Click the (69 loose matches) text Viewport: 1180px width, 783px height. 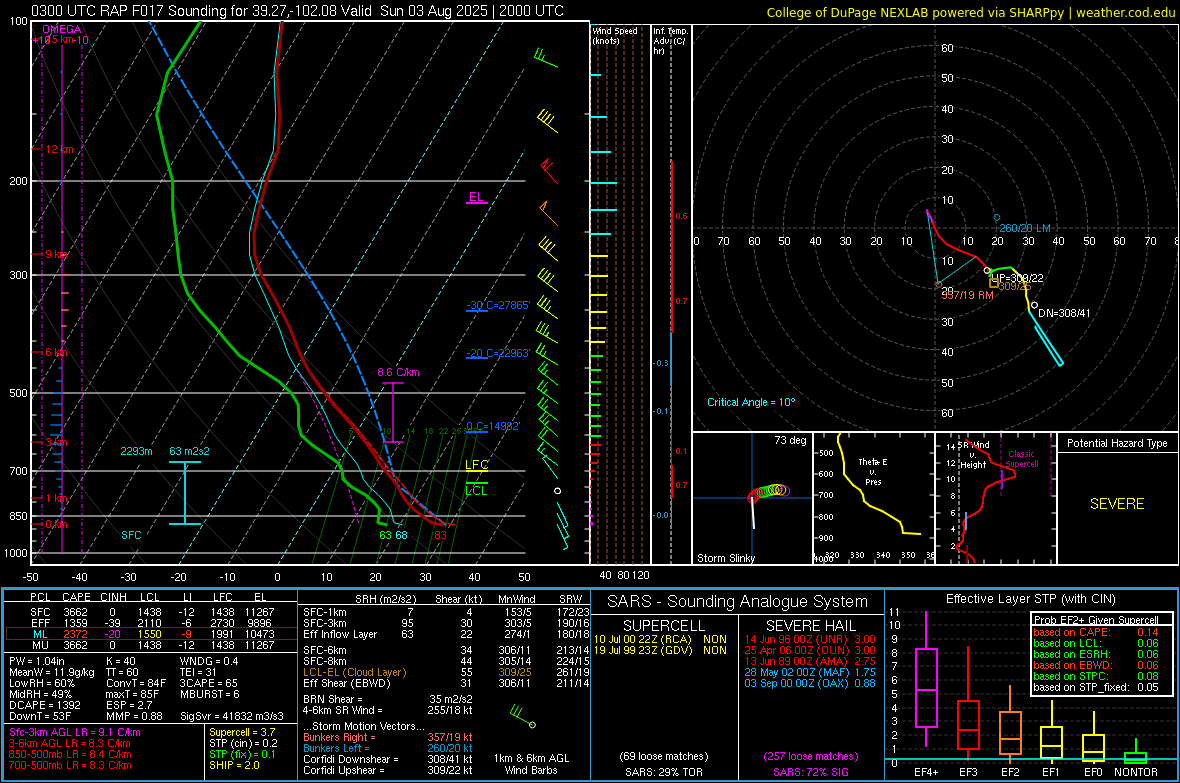click(664, 756)
